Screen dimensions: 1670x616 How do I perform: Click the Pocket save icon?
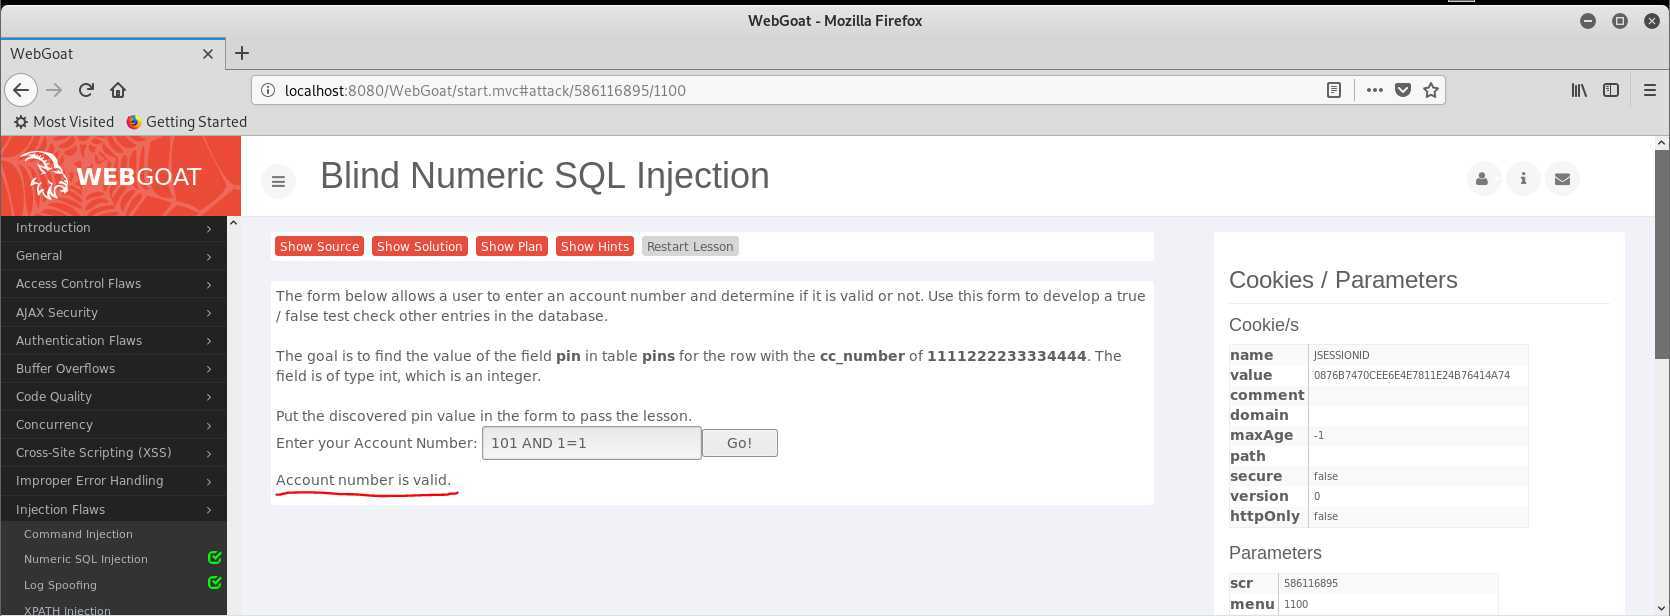(x=1403, y=90)
